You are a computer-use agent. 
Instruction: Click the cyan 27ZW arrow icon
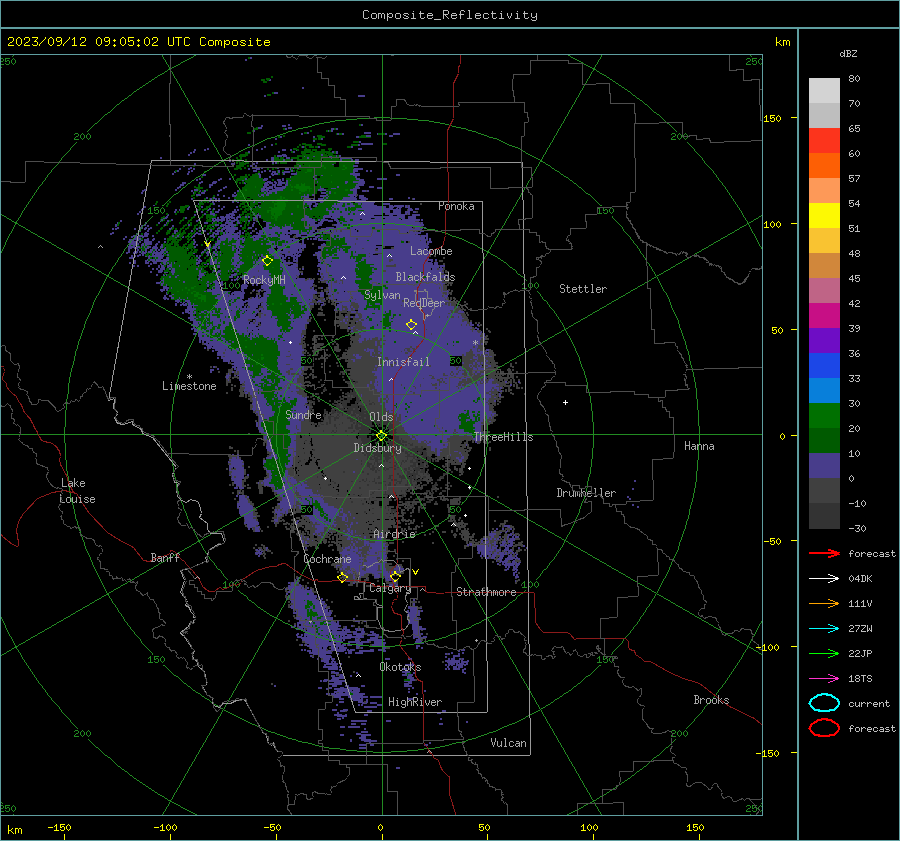824,629
